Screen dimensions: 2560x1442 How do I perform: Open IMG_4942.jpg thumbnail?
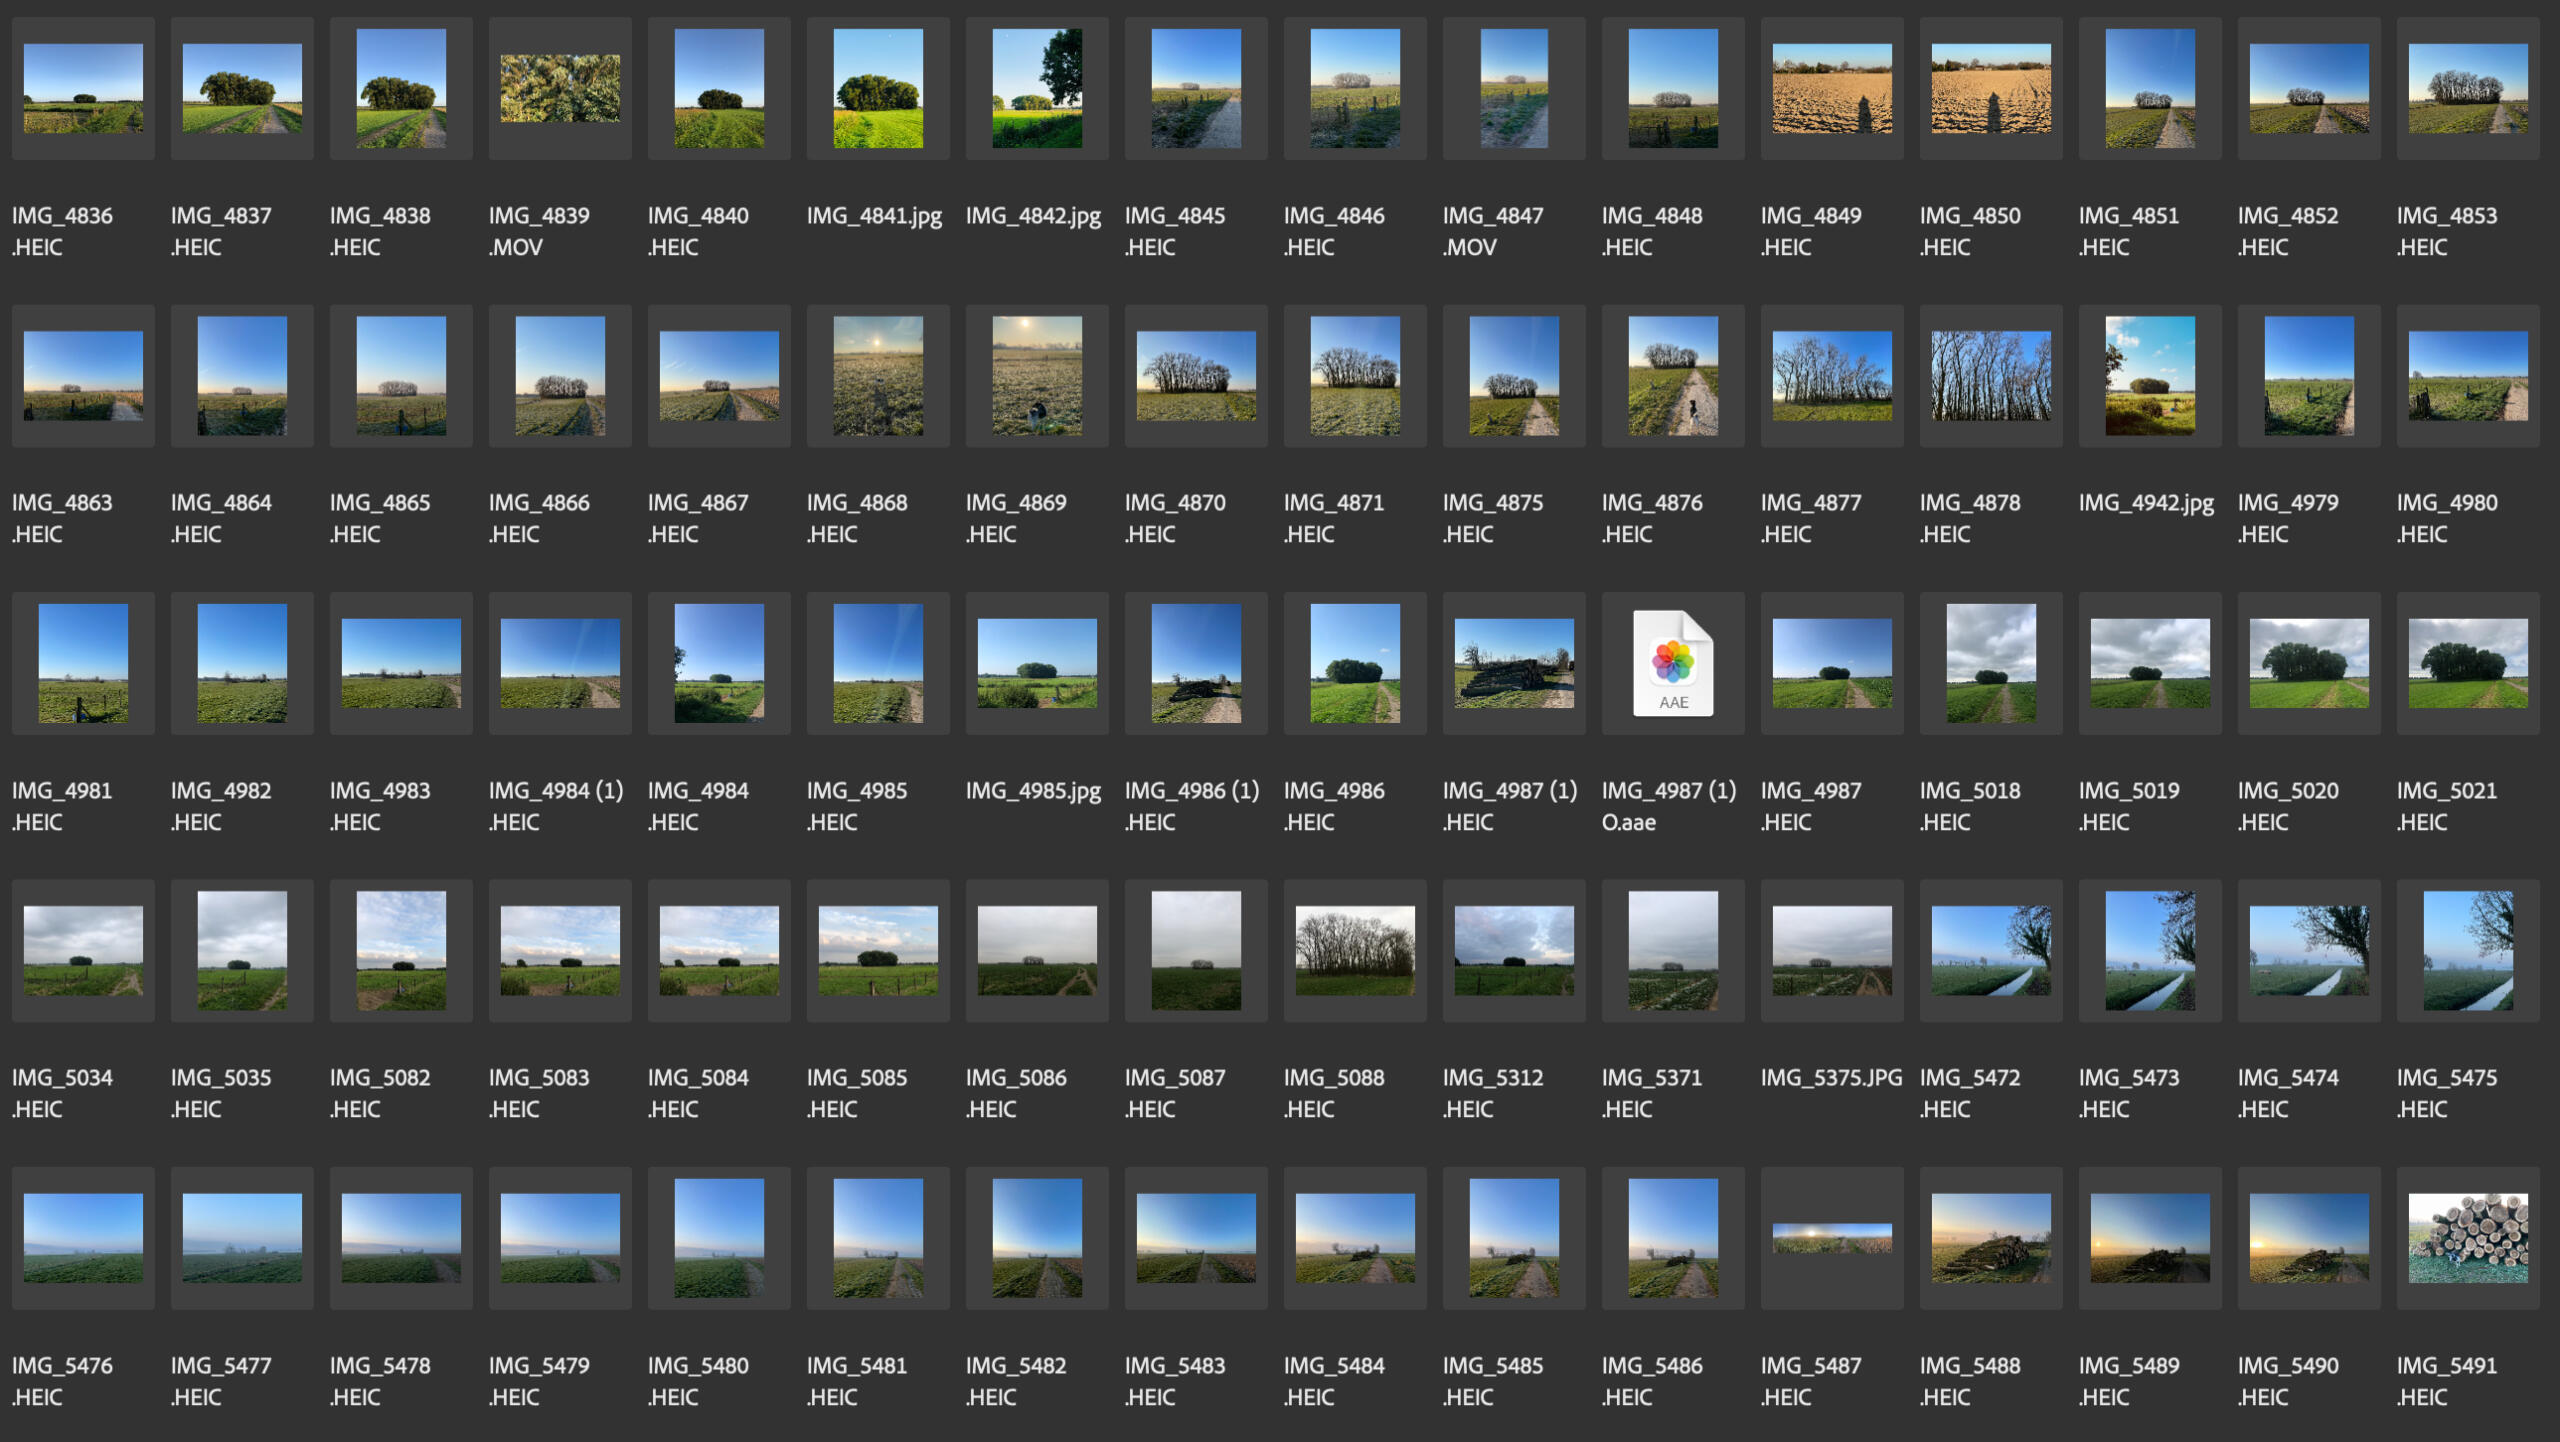pos(2149,376)
